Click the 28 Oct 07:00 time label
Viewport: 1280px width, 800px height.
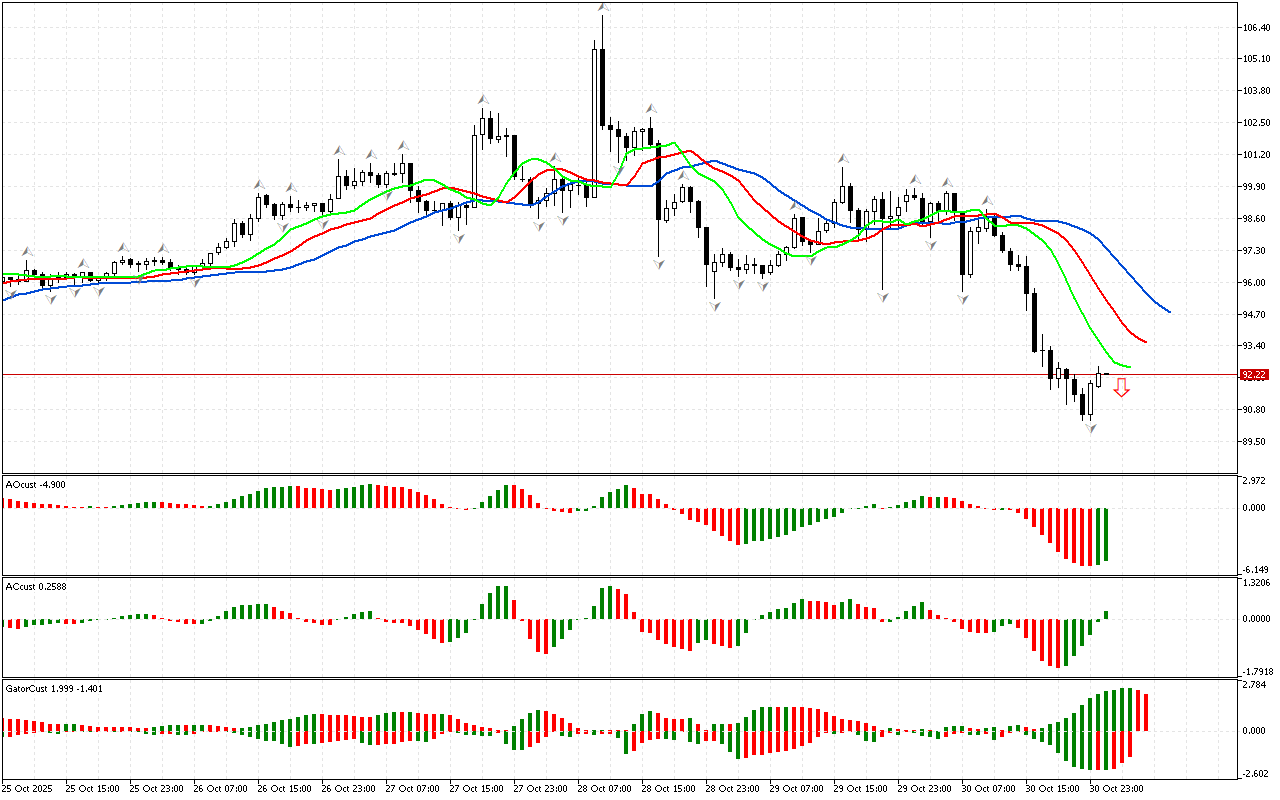click(603, 788)
